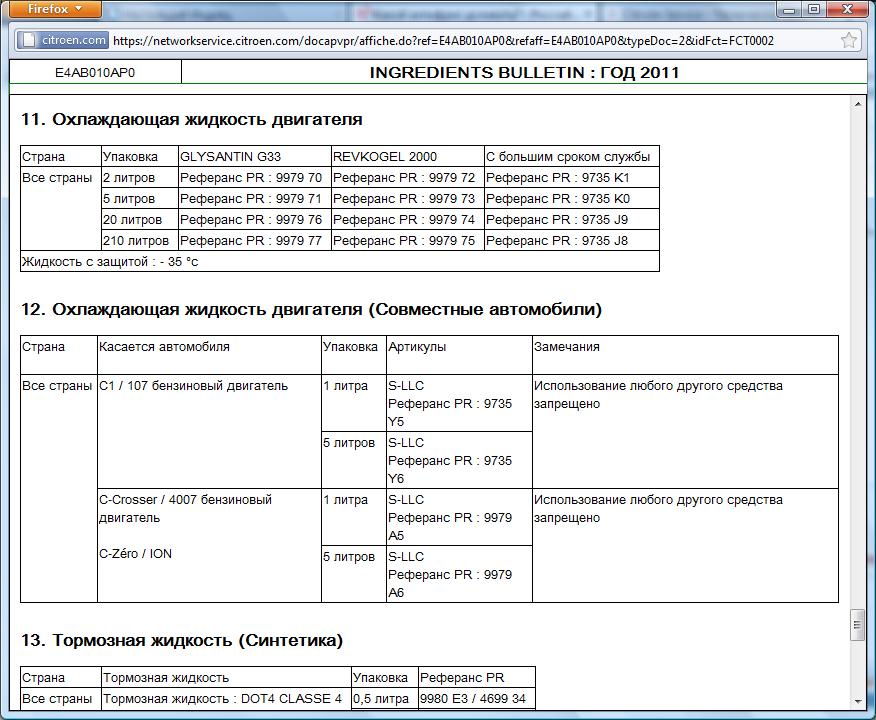Click the С большим сроком службы header
The image size is (876, 720).
click(572, 156)
